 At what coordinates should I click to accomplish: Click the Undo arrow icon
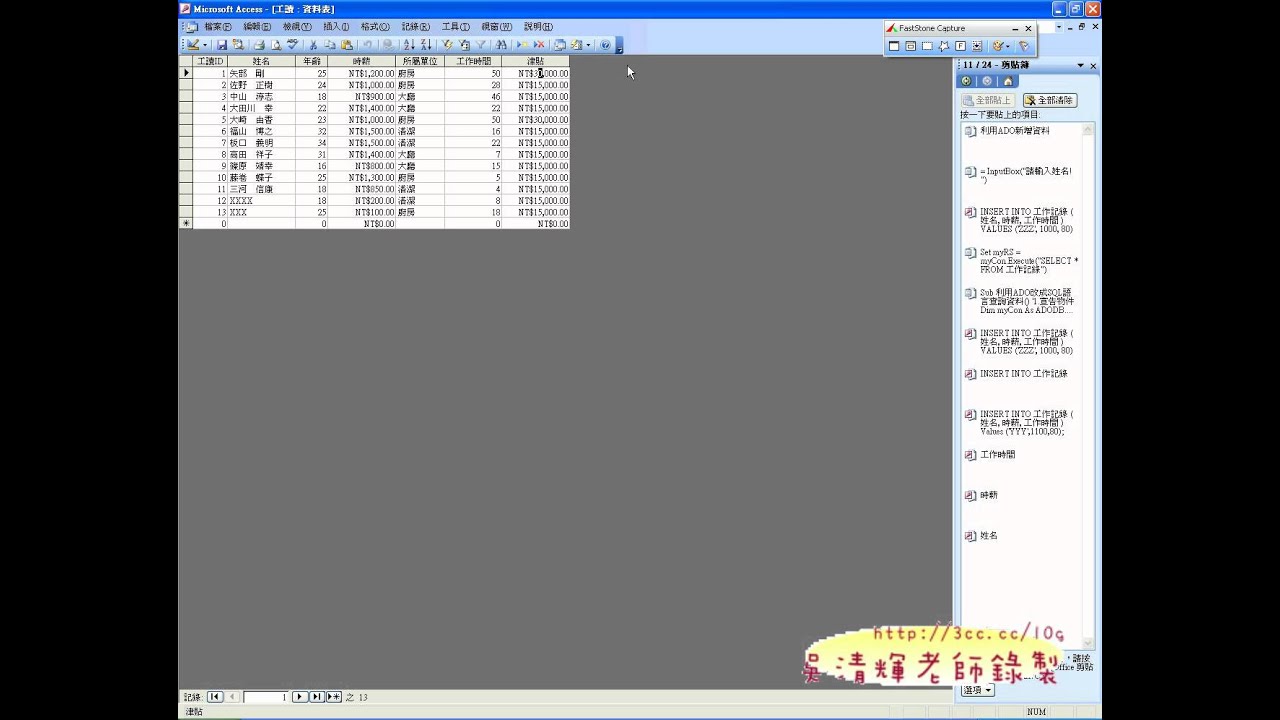368,45
